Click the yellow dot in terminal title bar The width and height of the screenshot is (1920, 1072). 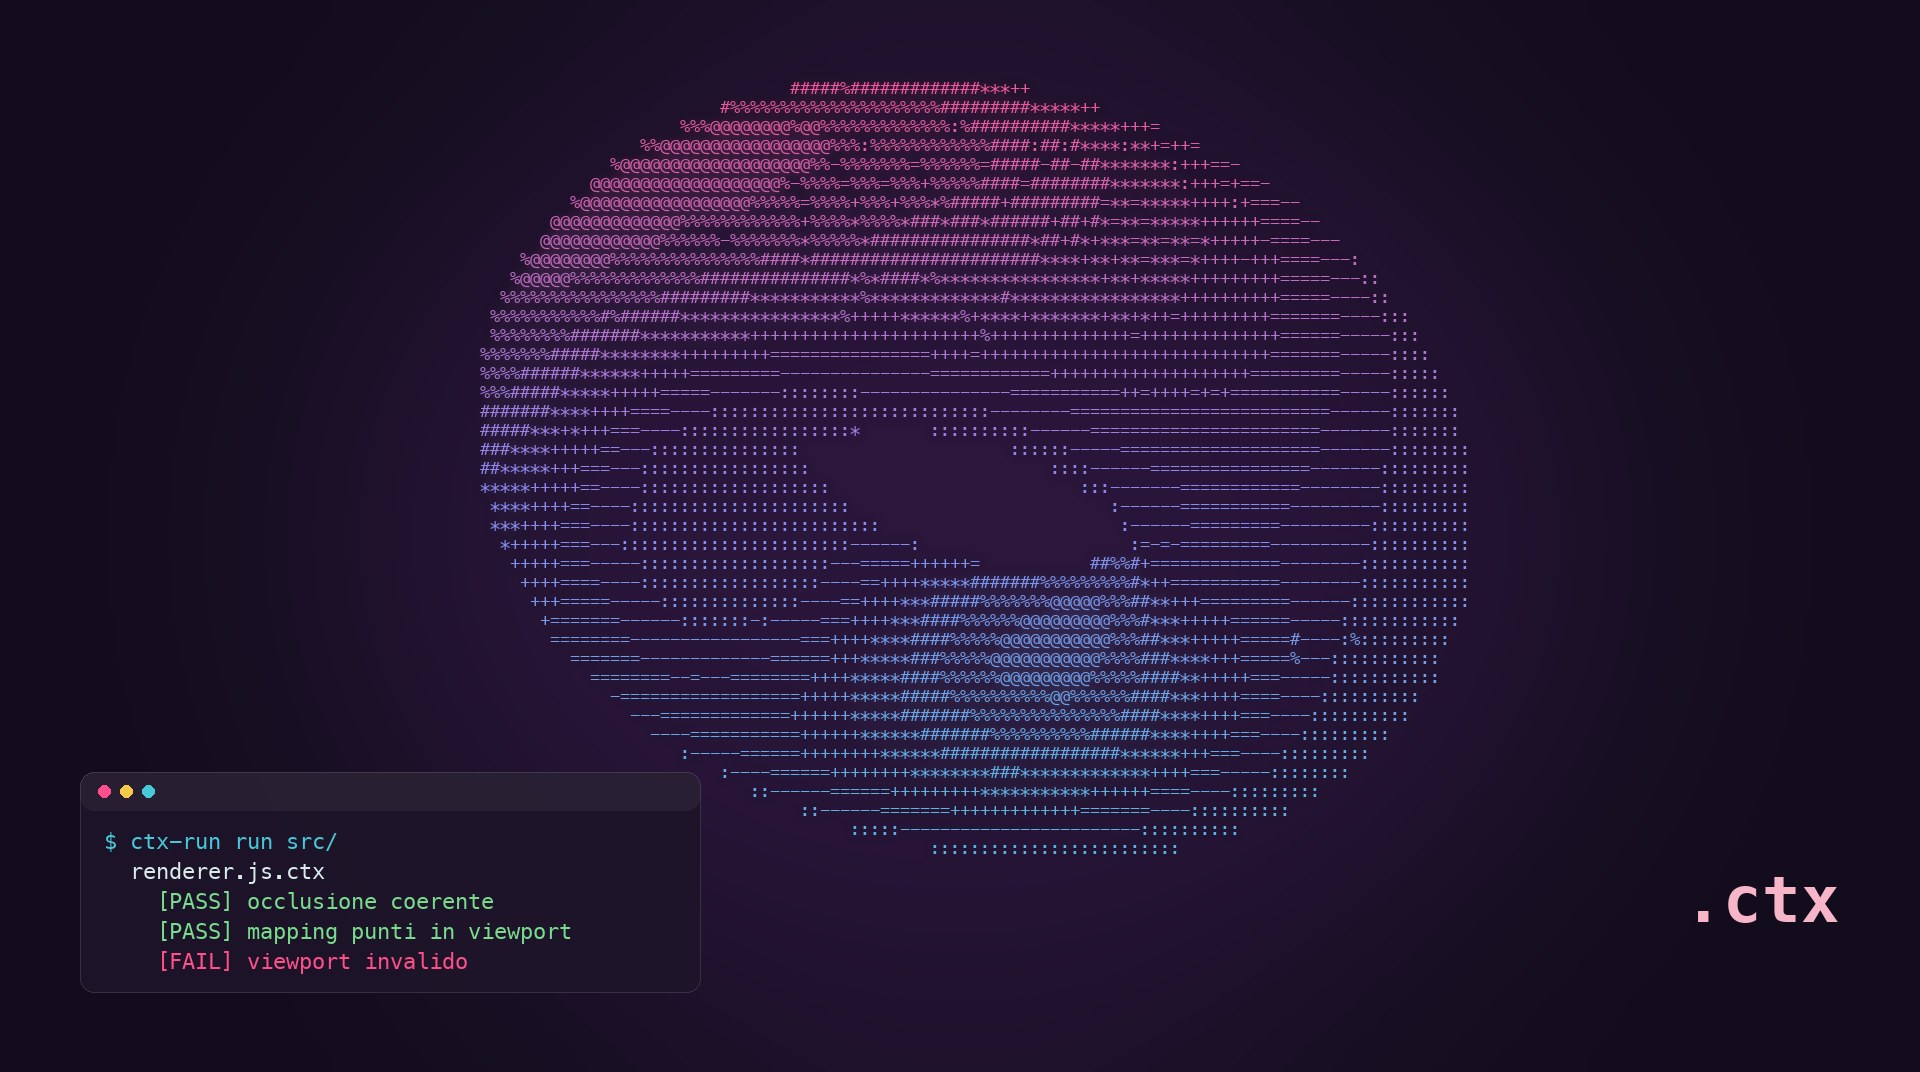coord(126,792)
